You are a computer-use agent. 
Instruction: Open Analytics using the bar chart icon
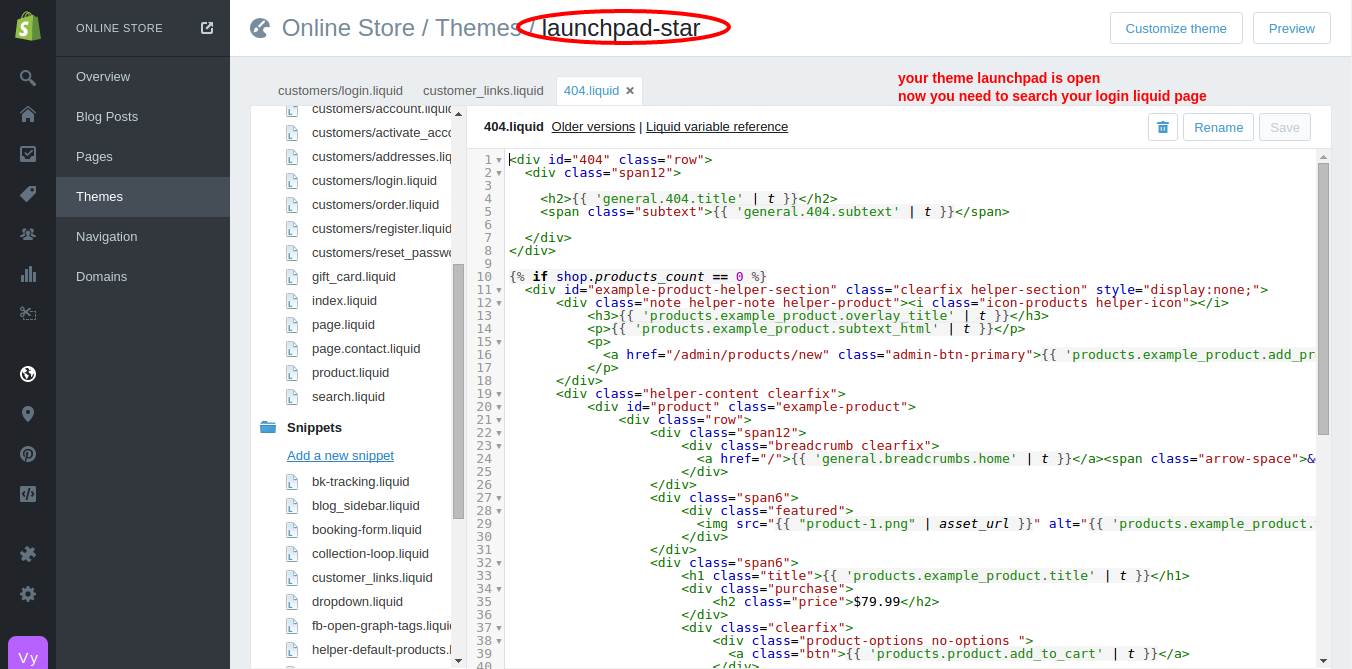pyautogui.click(x=28, y=274)
